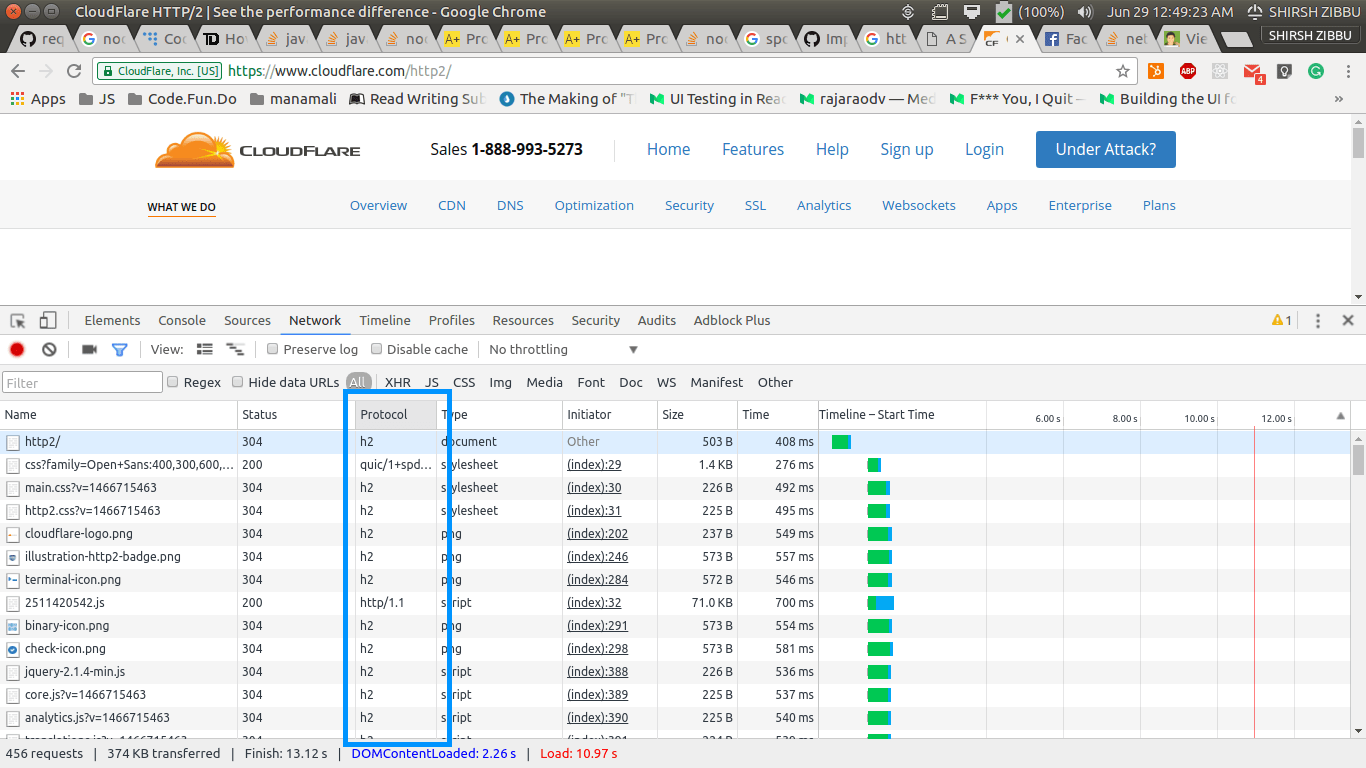Bookmark this page with the star icon
The image size is (1366, 768).
[1123, 71]
